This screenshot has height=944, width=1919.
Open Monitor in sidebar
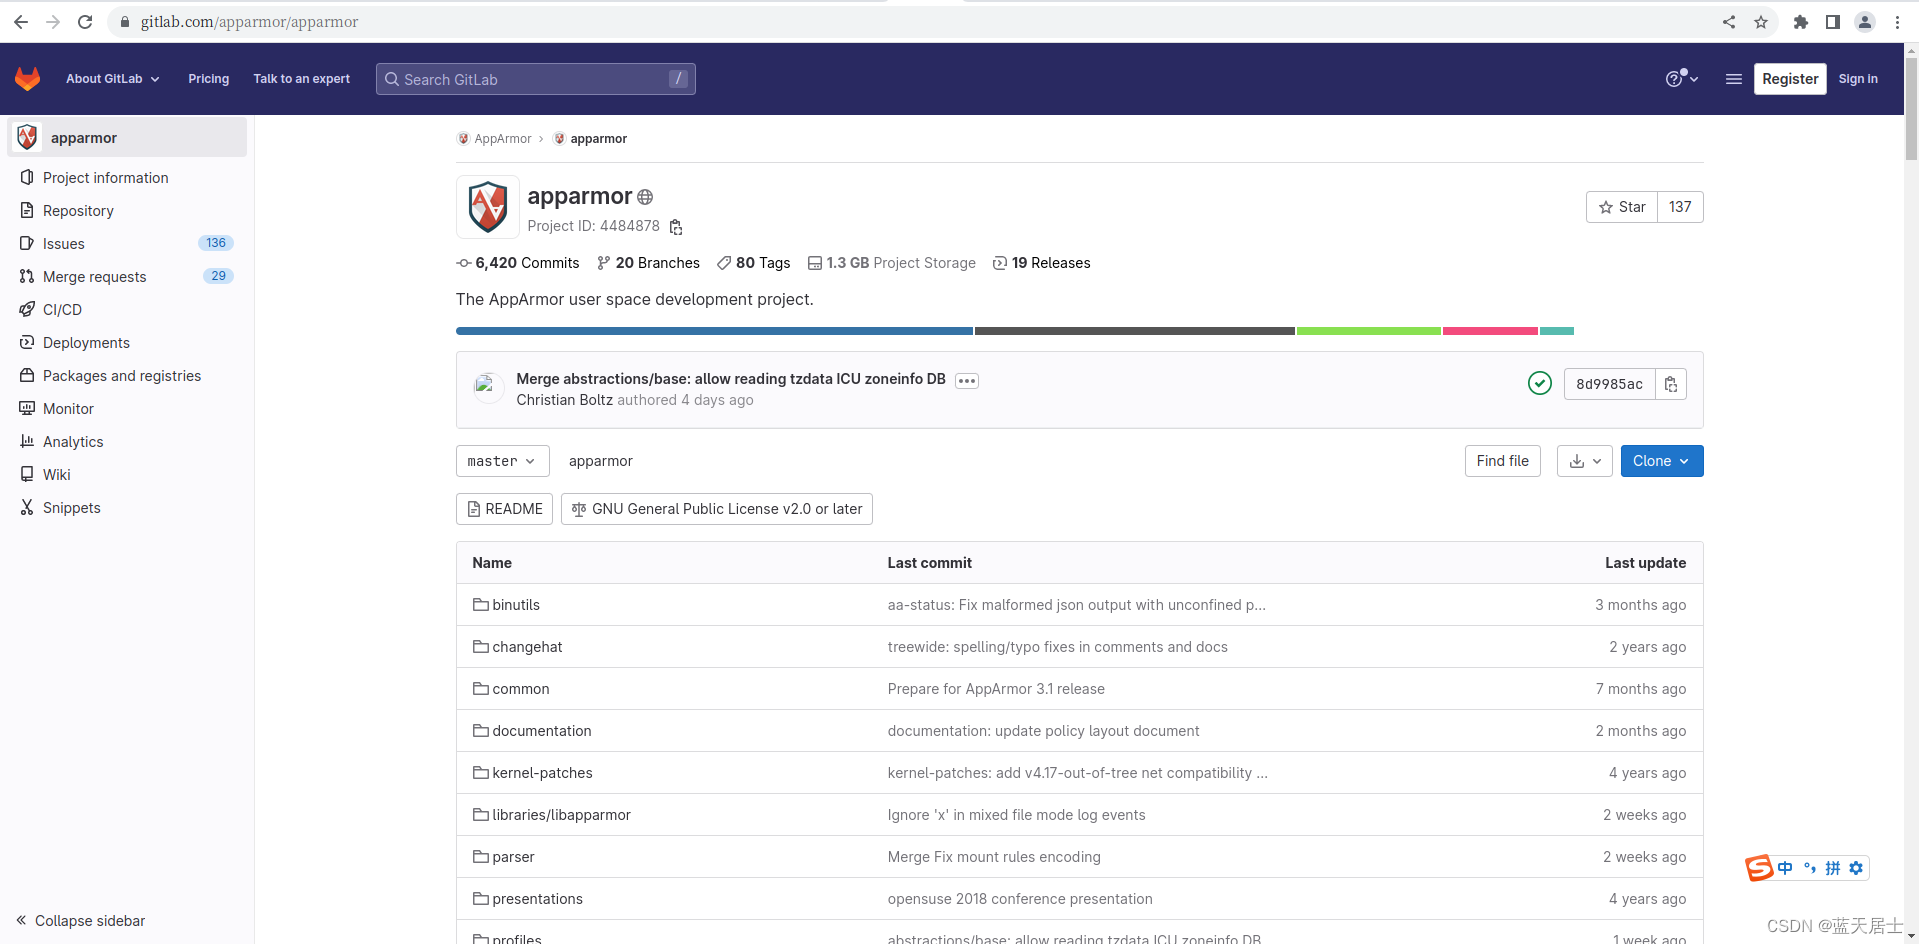127,409
